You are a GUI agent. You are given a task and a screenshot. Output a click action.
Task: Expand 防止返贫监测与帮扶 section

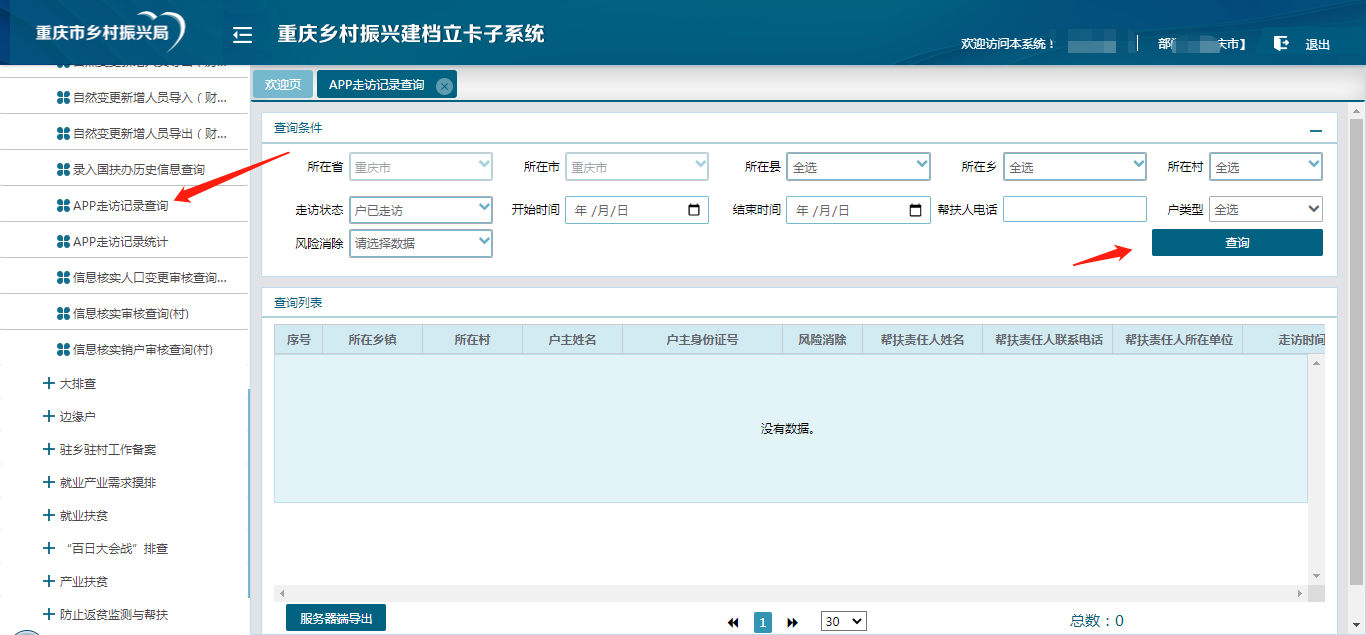tap(49, 614)
